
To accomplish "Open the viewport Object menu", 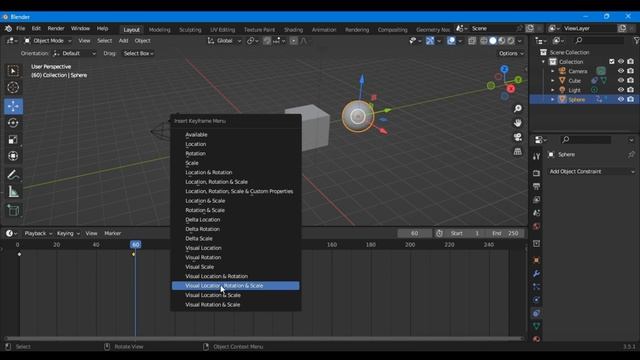I will pos(142,41).
